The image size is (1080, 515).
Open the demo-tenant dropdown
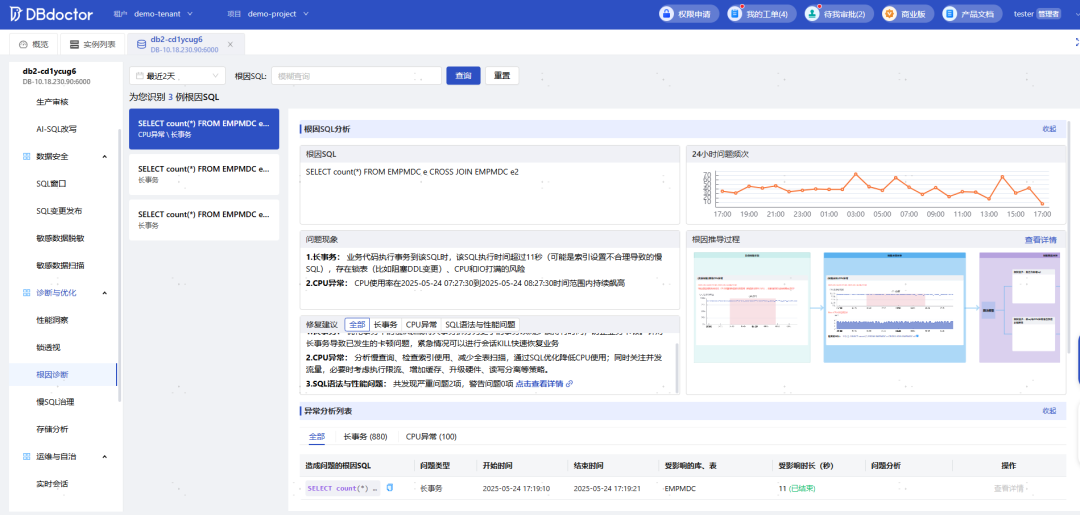click(x=163, y=14)
